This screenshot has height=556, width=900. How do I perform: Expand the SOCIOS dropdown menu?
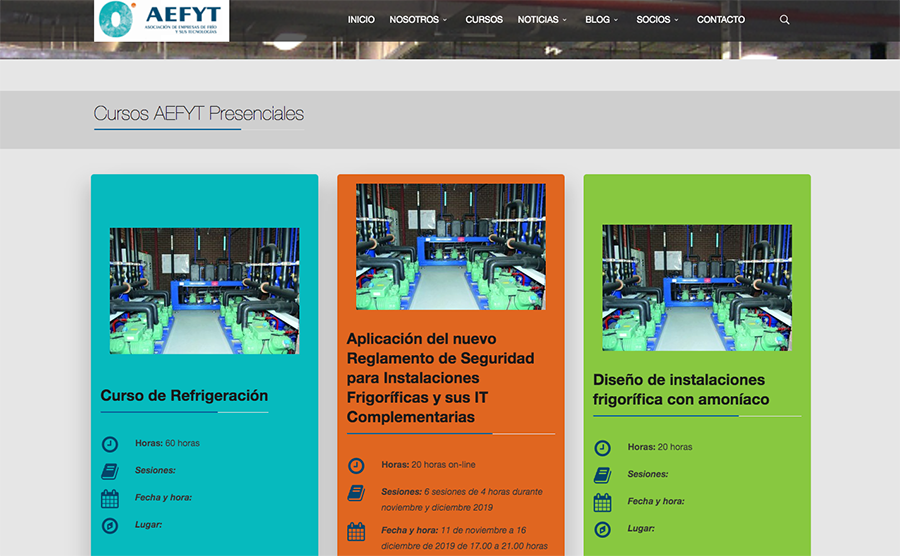[657, 20]
